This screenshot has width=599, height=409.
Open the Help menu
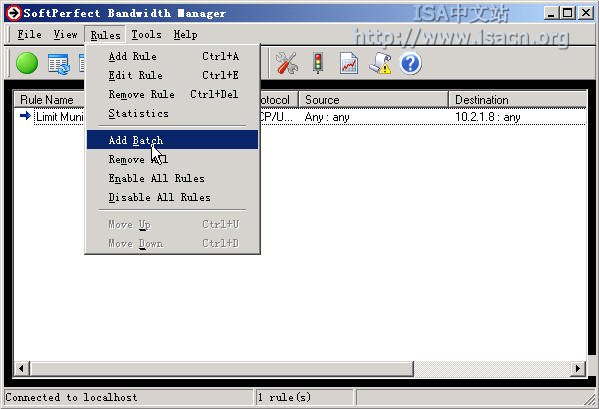pos(185,35)
